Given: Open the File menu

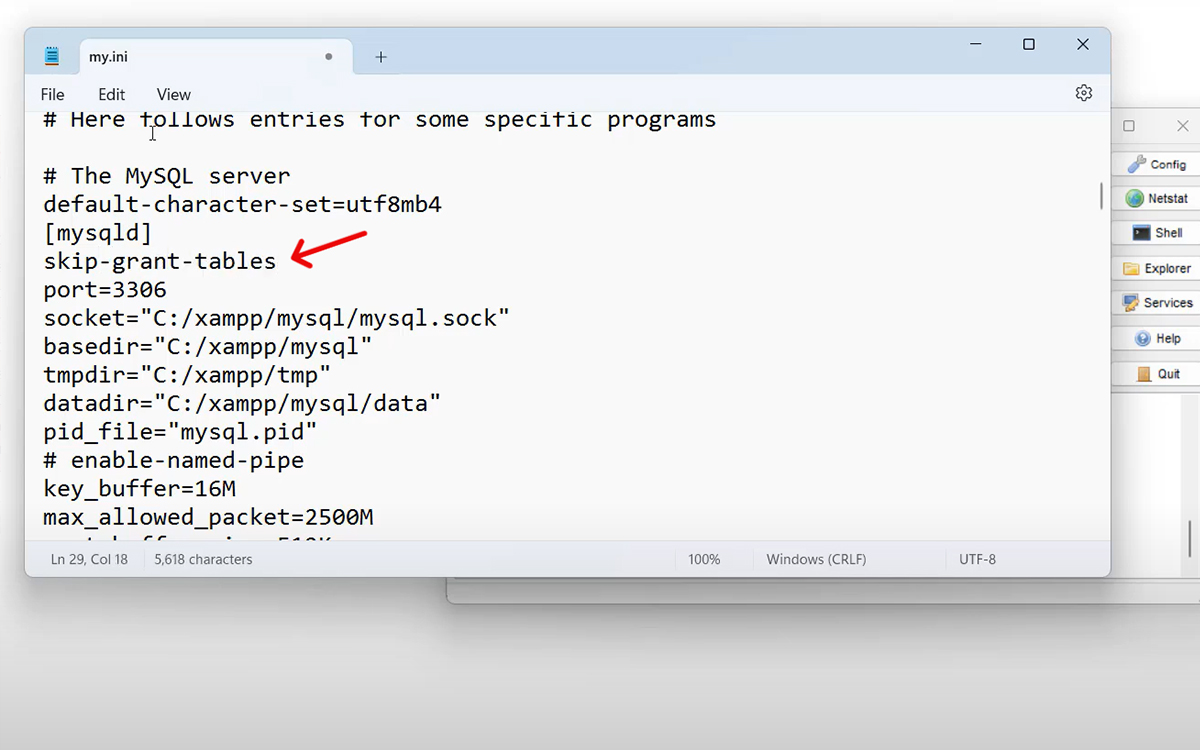Looking at the screenshot, I should coord(52,94).
